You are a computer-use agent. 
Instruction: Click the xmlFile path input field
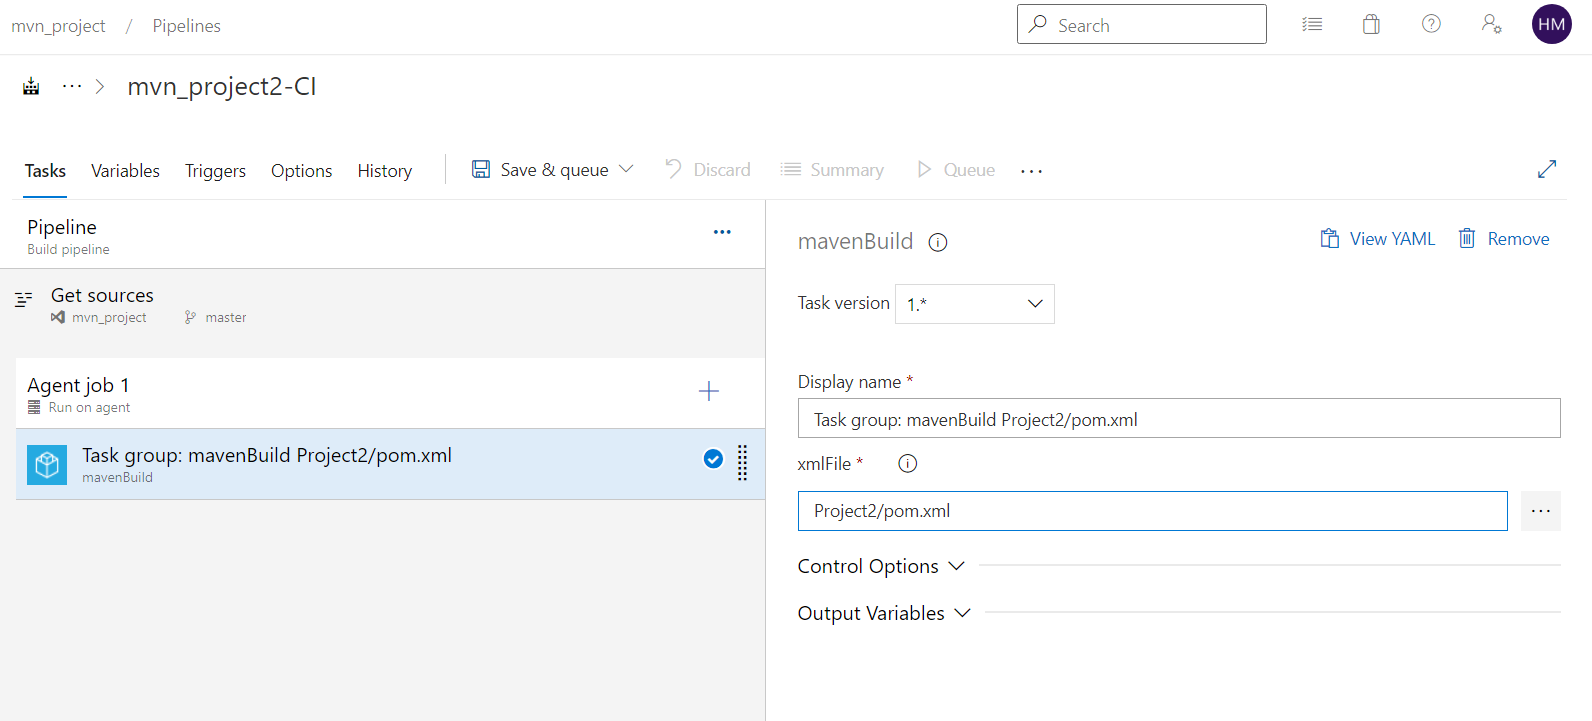click(x=1152, y=511)
